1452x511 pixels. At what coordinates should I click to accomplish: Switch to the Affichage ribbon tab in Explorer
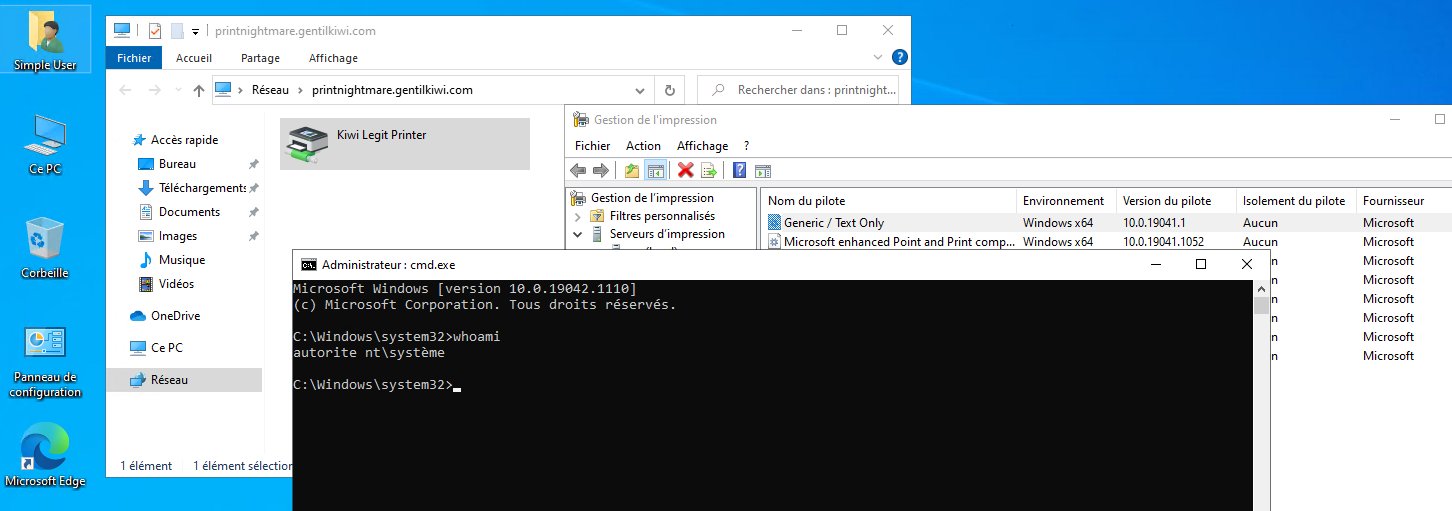coord(333,58)
